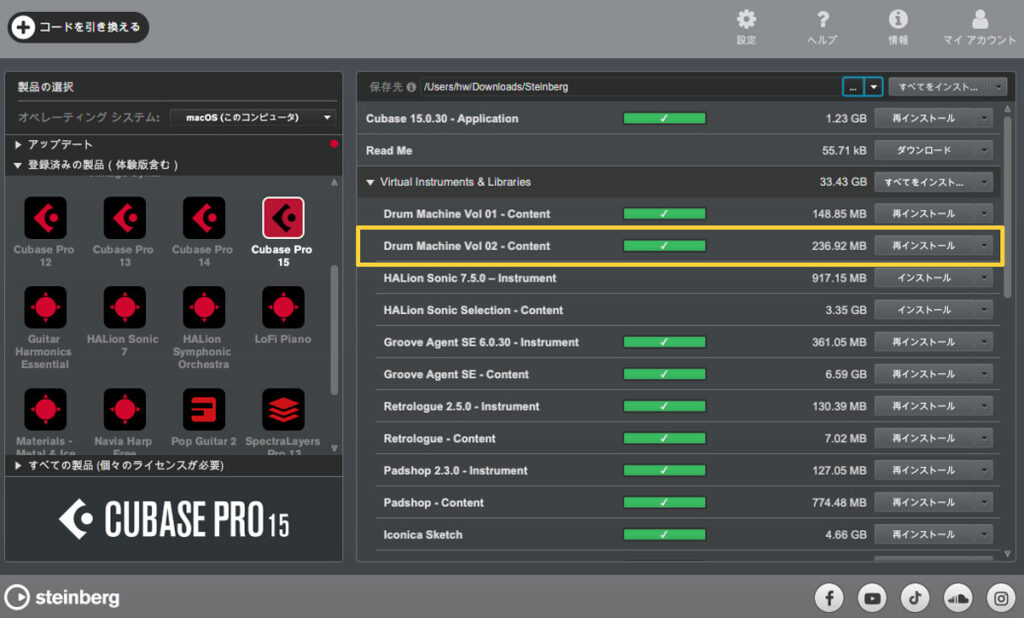The image size is (1024, 618).
Task: Install HALion Sonic Selection Content
Action: (924, 310)
